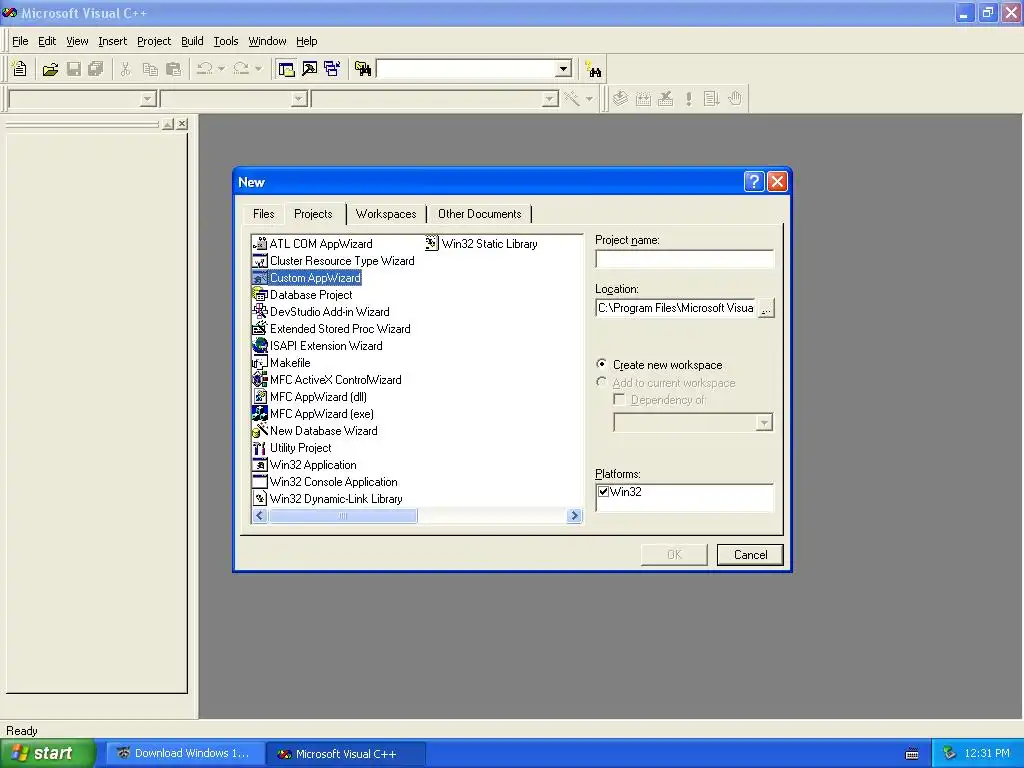Click the Save All toolbar icon
This screenshot has height=768, width=1024.
point(96,69)
